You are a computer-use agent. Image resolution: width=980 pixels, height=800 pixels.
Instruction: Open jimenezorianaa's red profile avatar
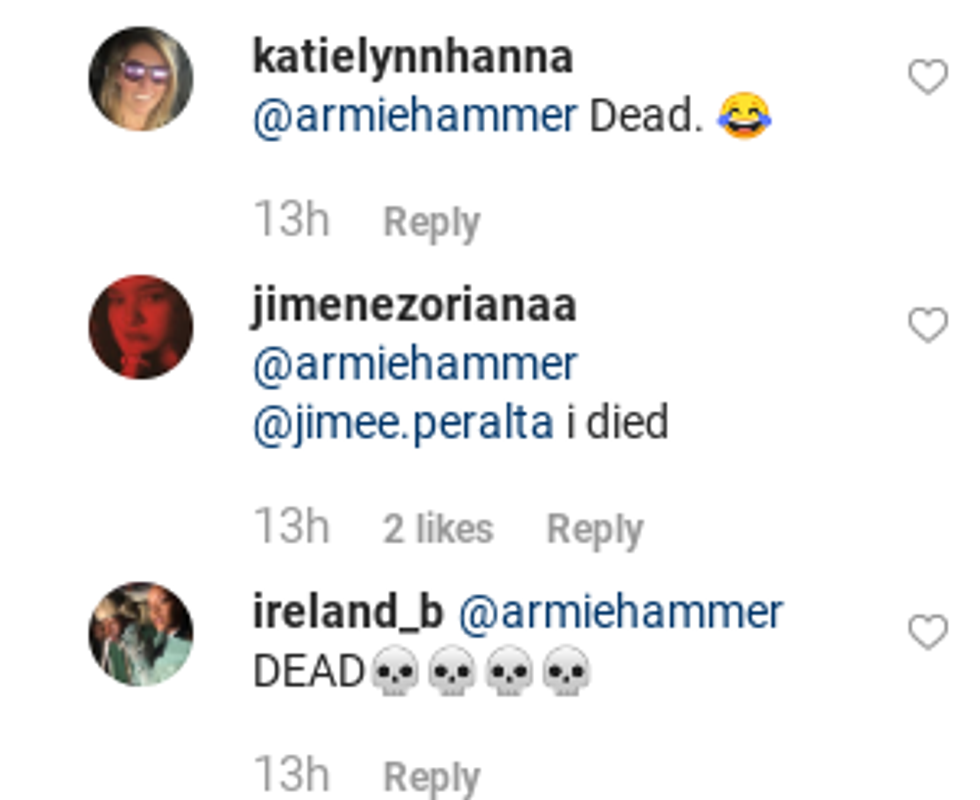pyautogui.click(x=141, y=327)
